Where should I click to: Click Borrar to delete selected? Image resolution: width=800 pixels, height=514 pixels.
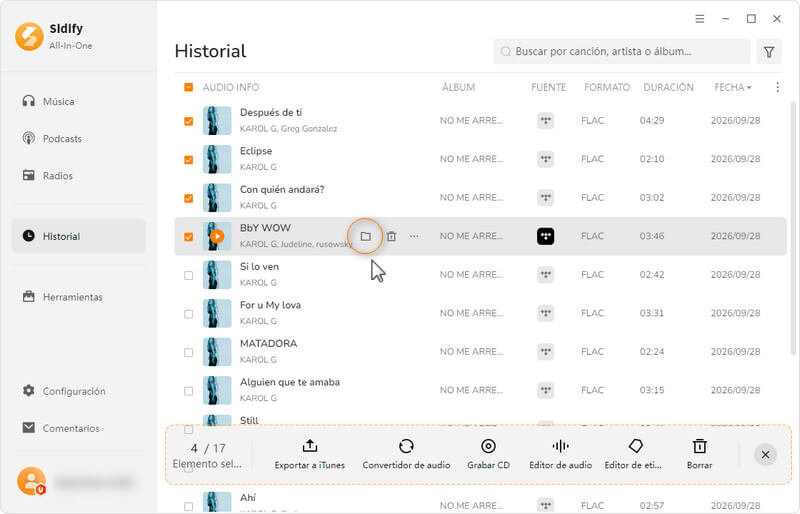[699, 454]
